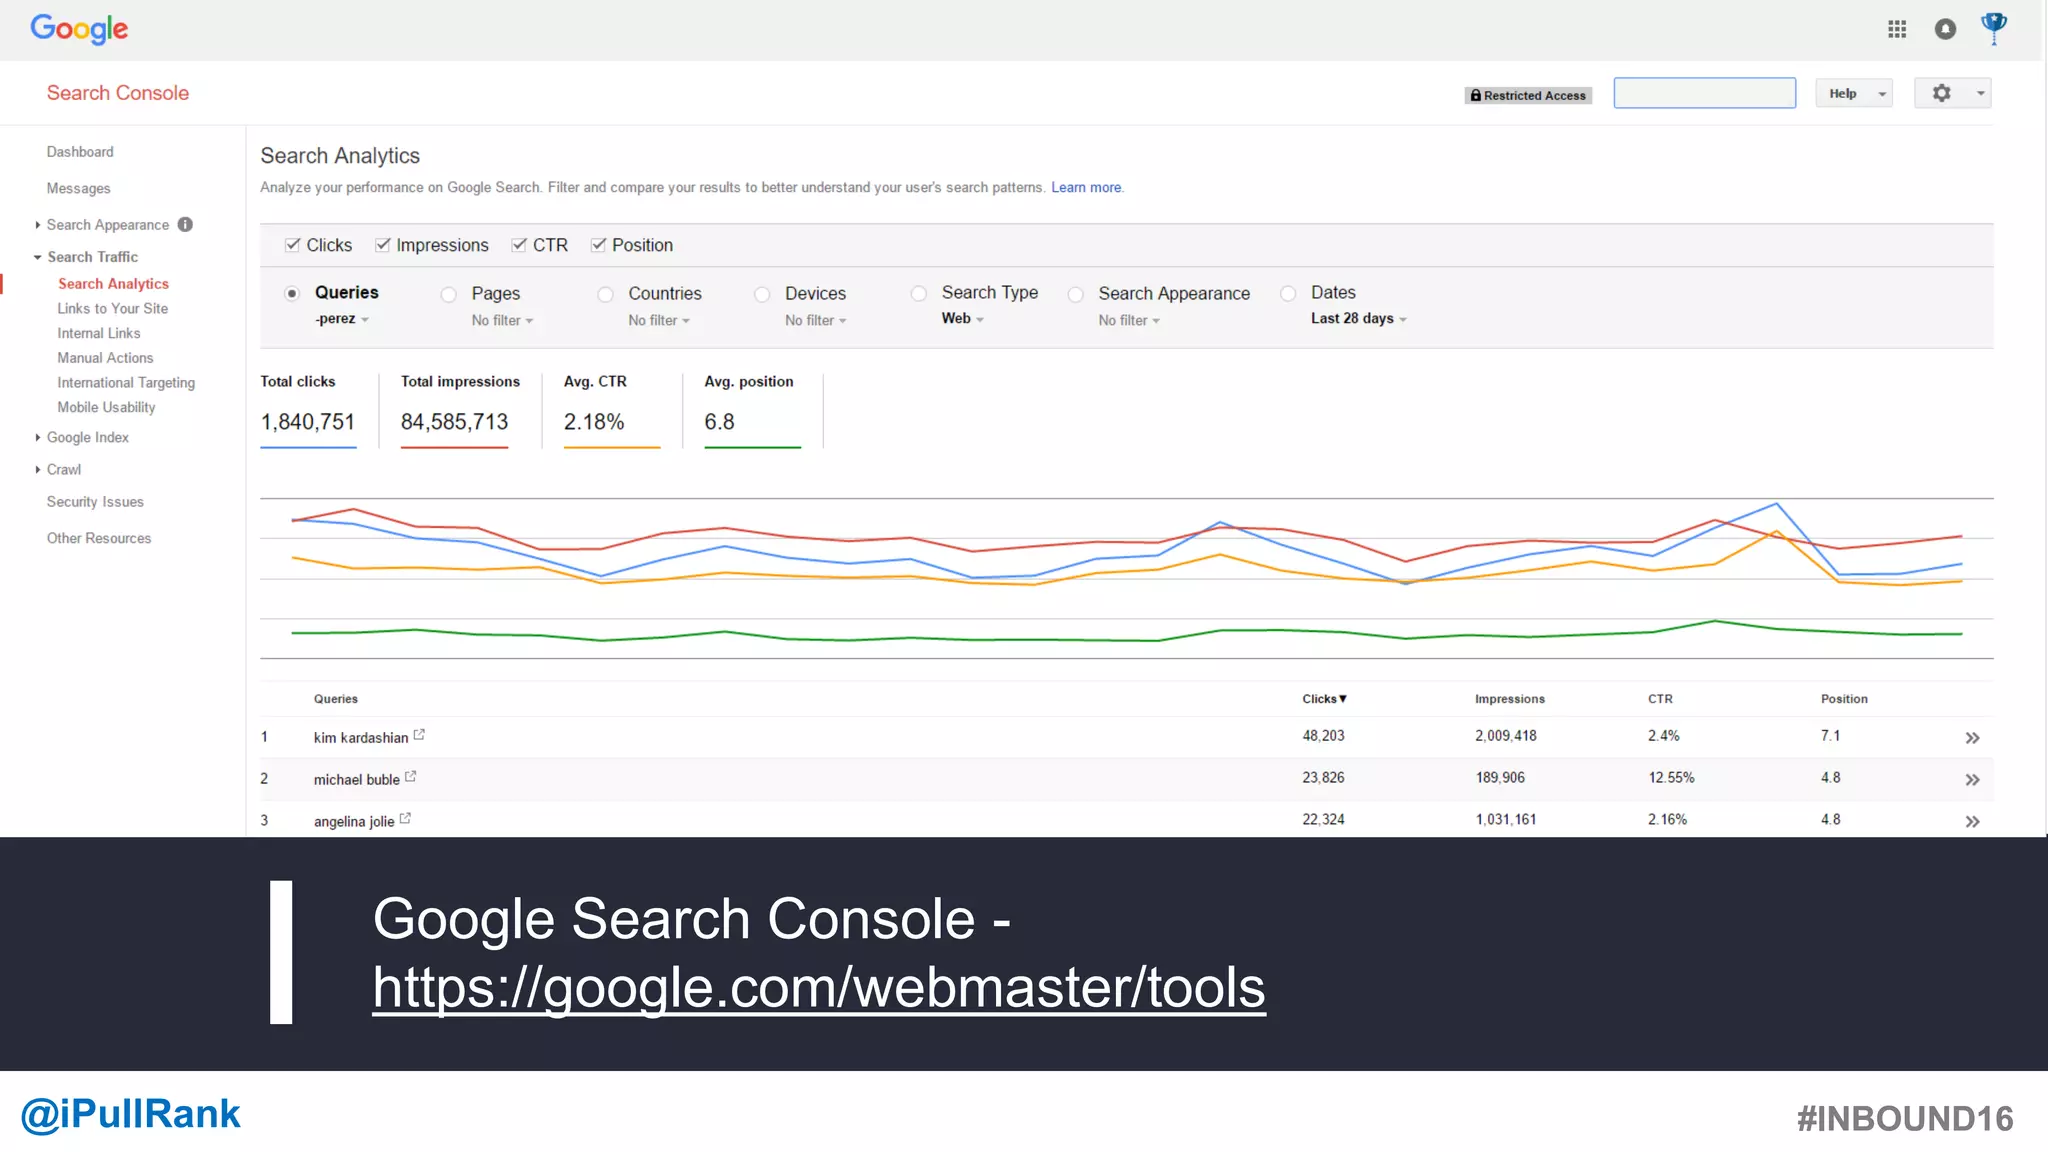Open the Google notifications bell icon
Viewport: 2048px width, 1152px height.
pyautogui.click(x=1945, y=29)
